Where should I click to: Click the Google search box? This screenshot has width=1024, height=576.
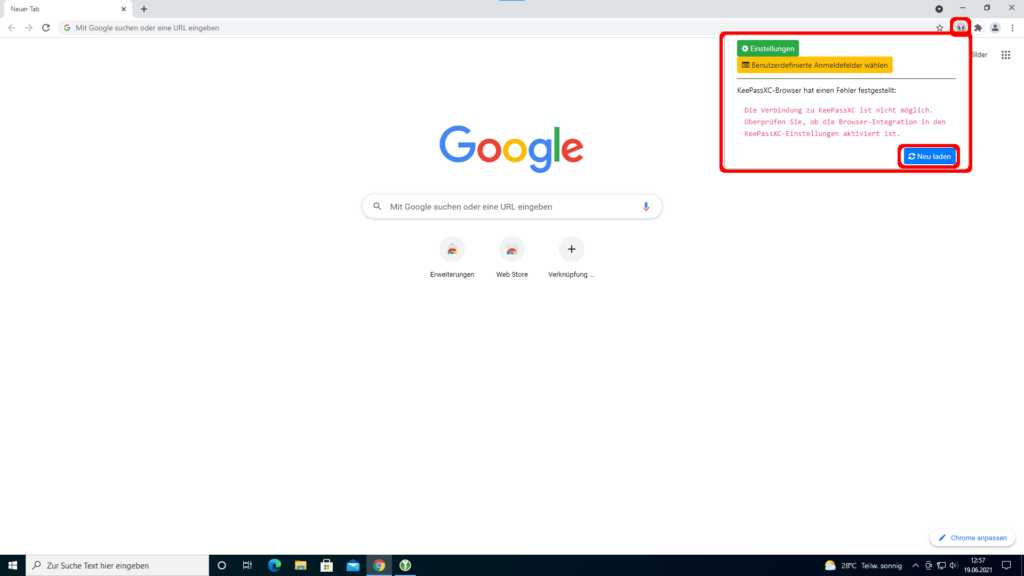tap(512, 206)
